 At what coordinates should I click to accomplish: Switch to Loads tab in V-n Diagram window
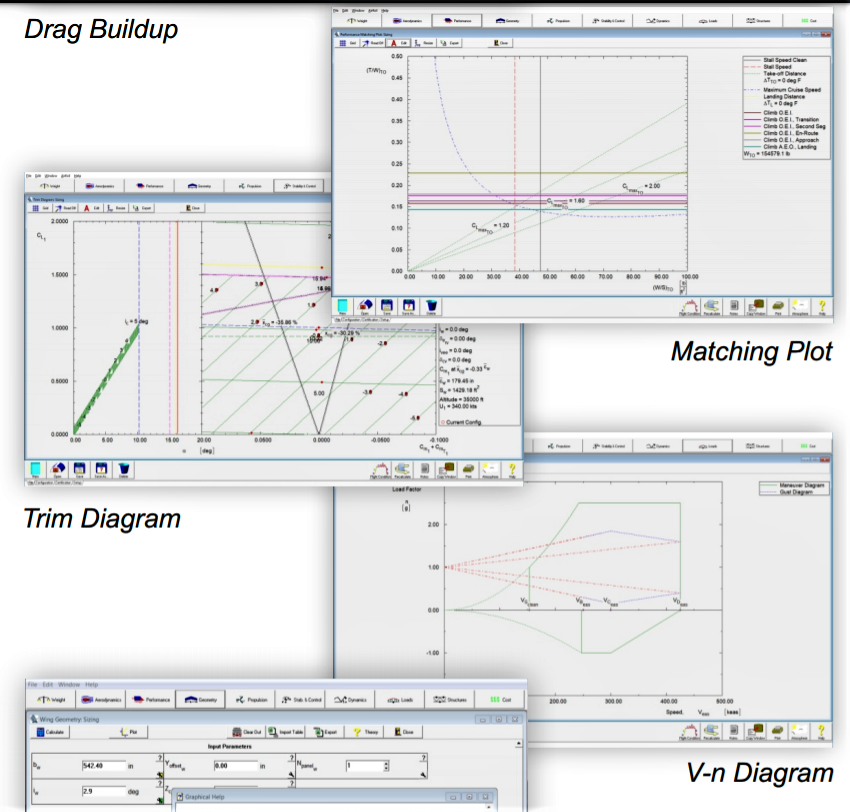pos(707,446)
